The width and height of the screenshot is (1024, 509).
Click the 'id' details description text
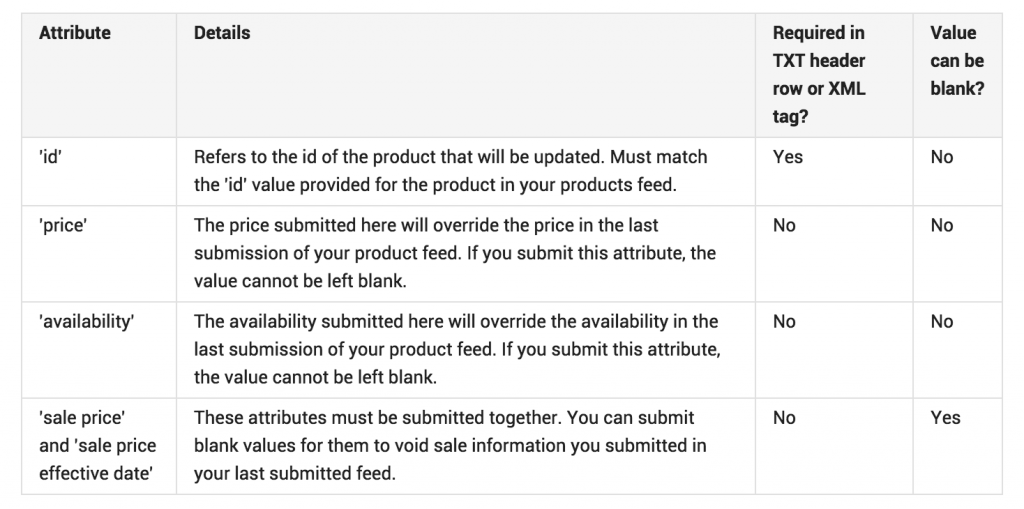pos(451,171)
